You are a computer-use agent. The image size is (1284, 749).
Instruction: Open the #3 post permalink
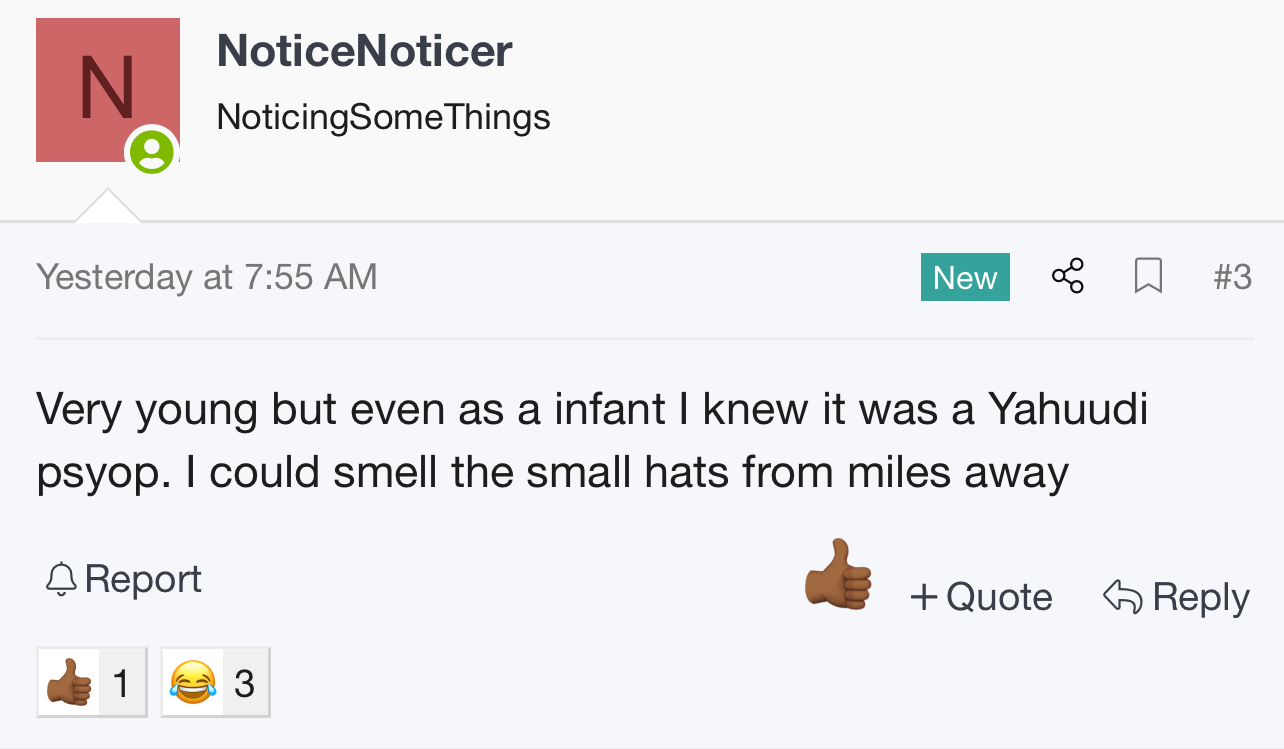point(1232,276)
